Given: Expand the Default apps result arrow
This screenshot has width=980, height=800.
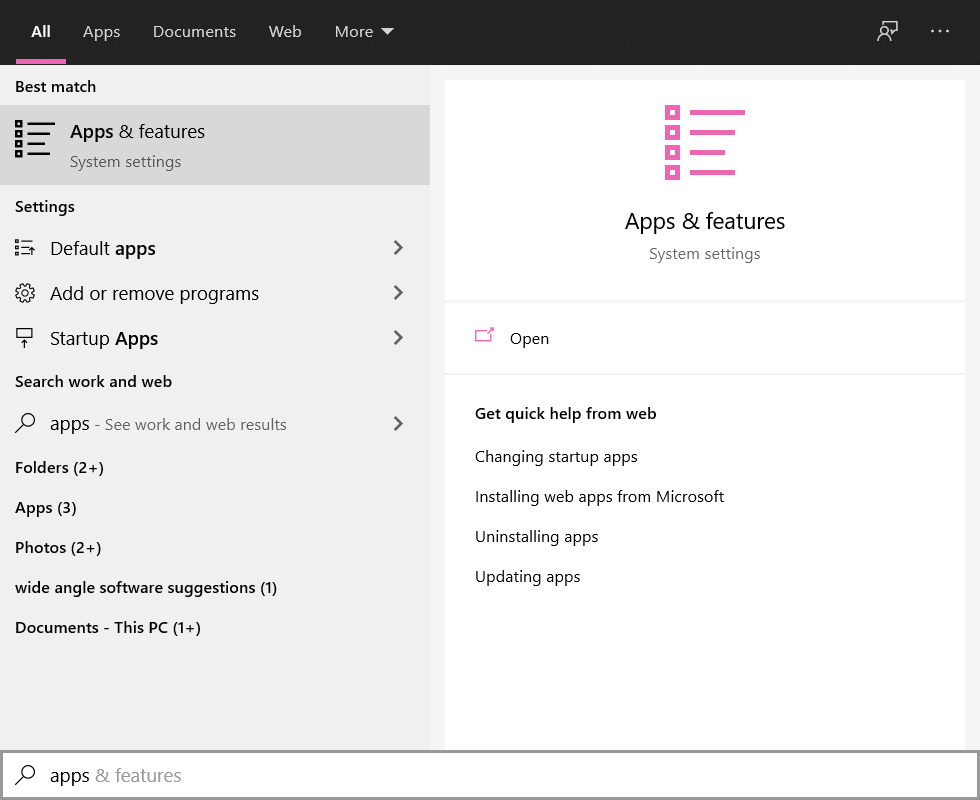Looking at the screenshot, I should click(398, 248).
